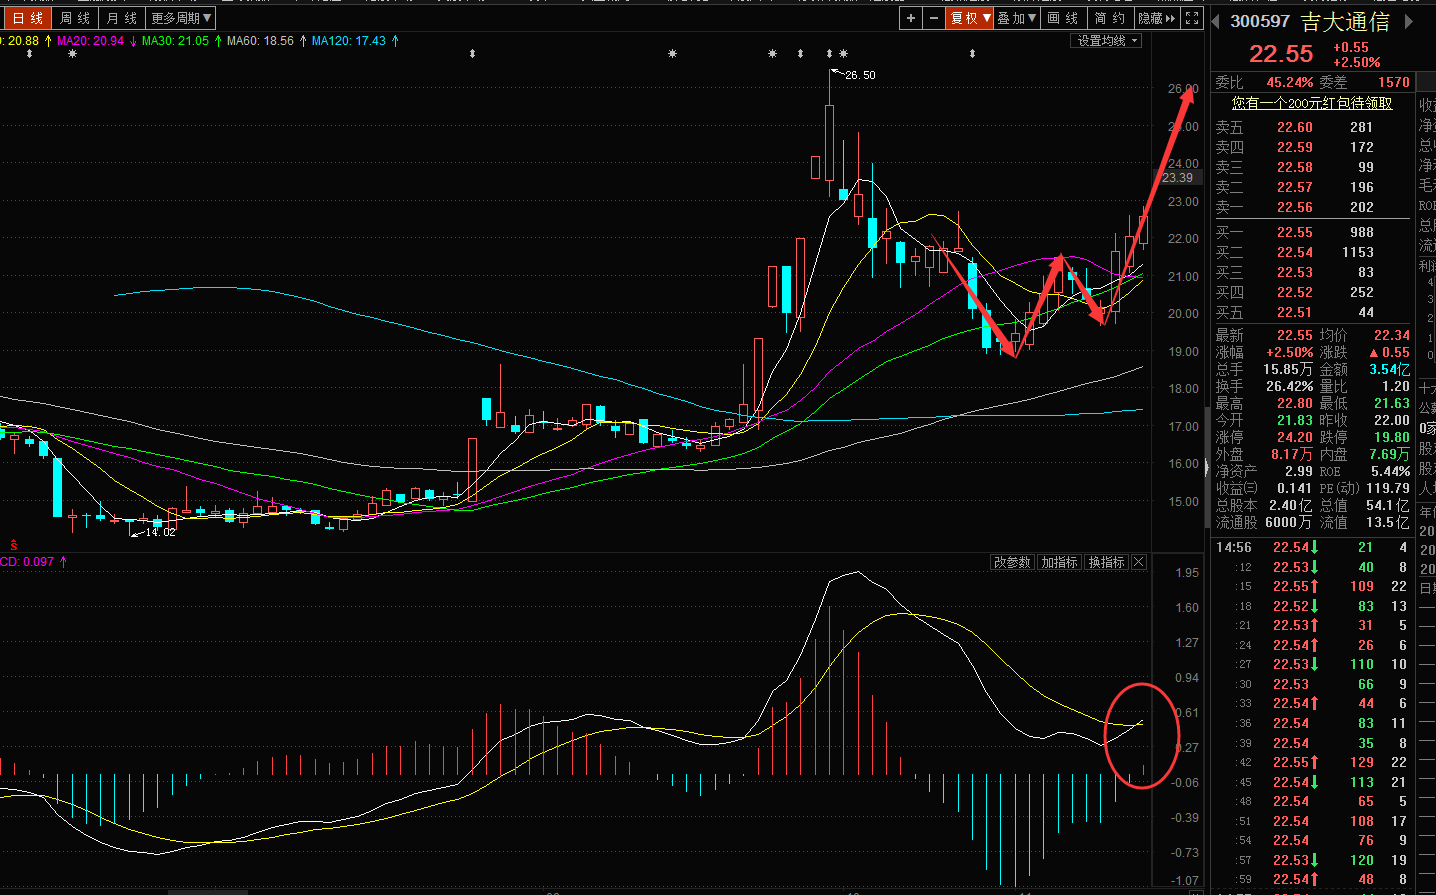The image size is (1436, 895).
Task: Select the 买三 22.53 bid row
Action: [x=1311, y=272]
